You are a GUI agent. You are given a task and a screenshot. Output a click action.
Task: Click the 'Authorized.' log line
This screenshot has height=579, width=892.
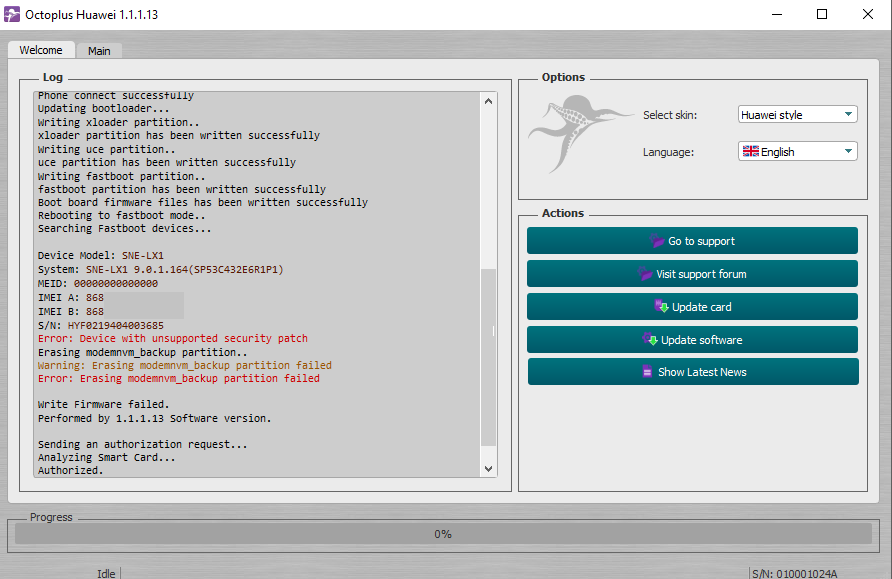coord(71,470)
